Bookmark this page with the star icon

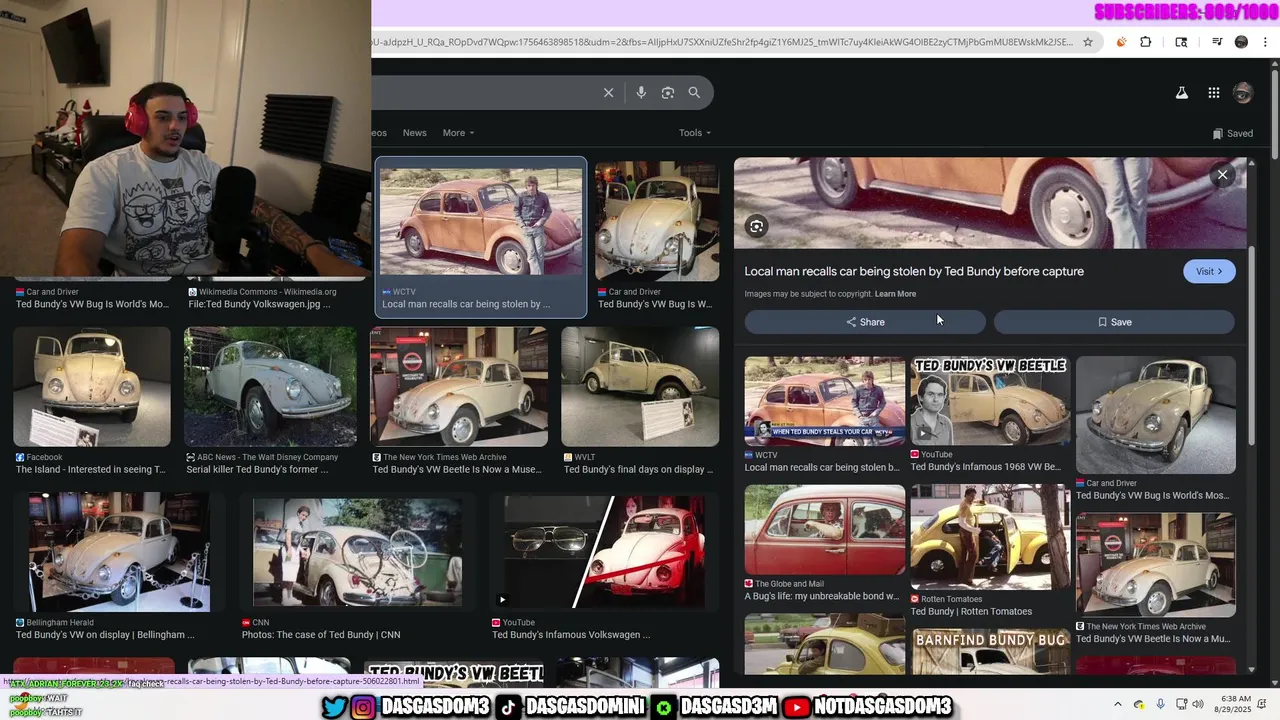1088,42
